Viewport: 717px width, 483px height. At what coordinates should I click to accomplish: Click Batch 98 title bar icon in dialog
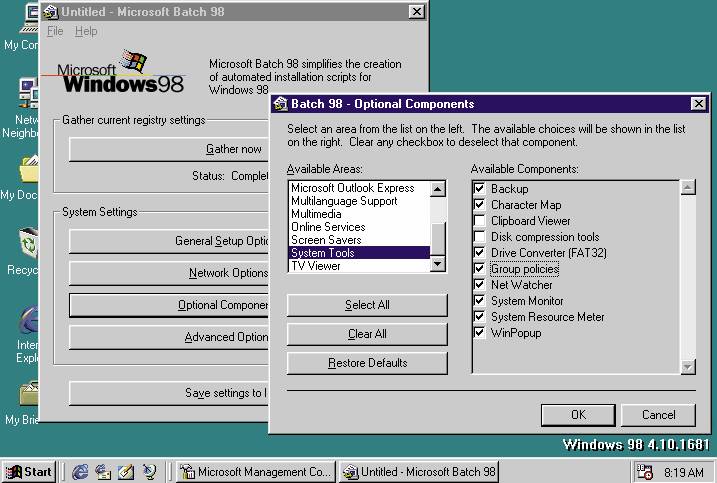point(280,104)
